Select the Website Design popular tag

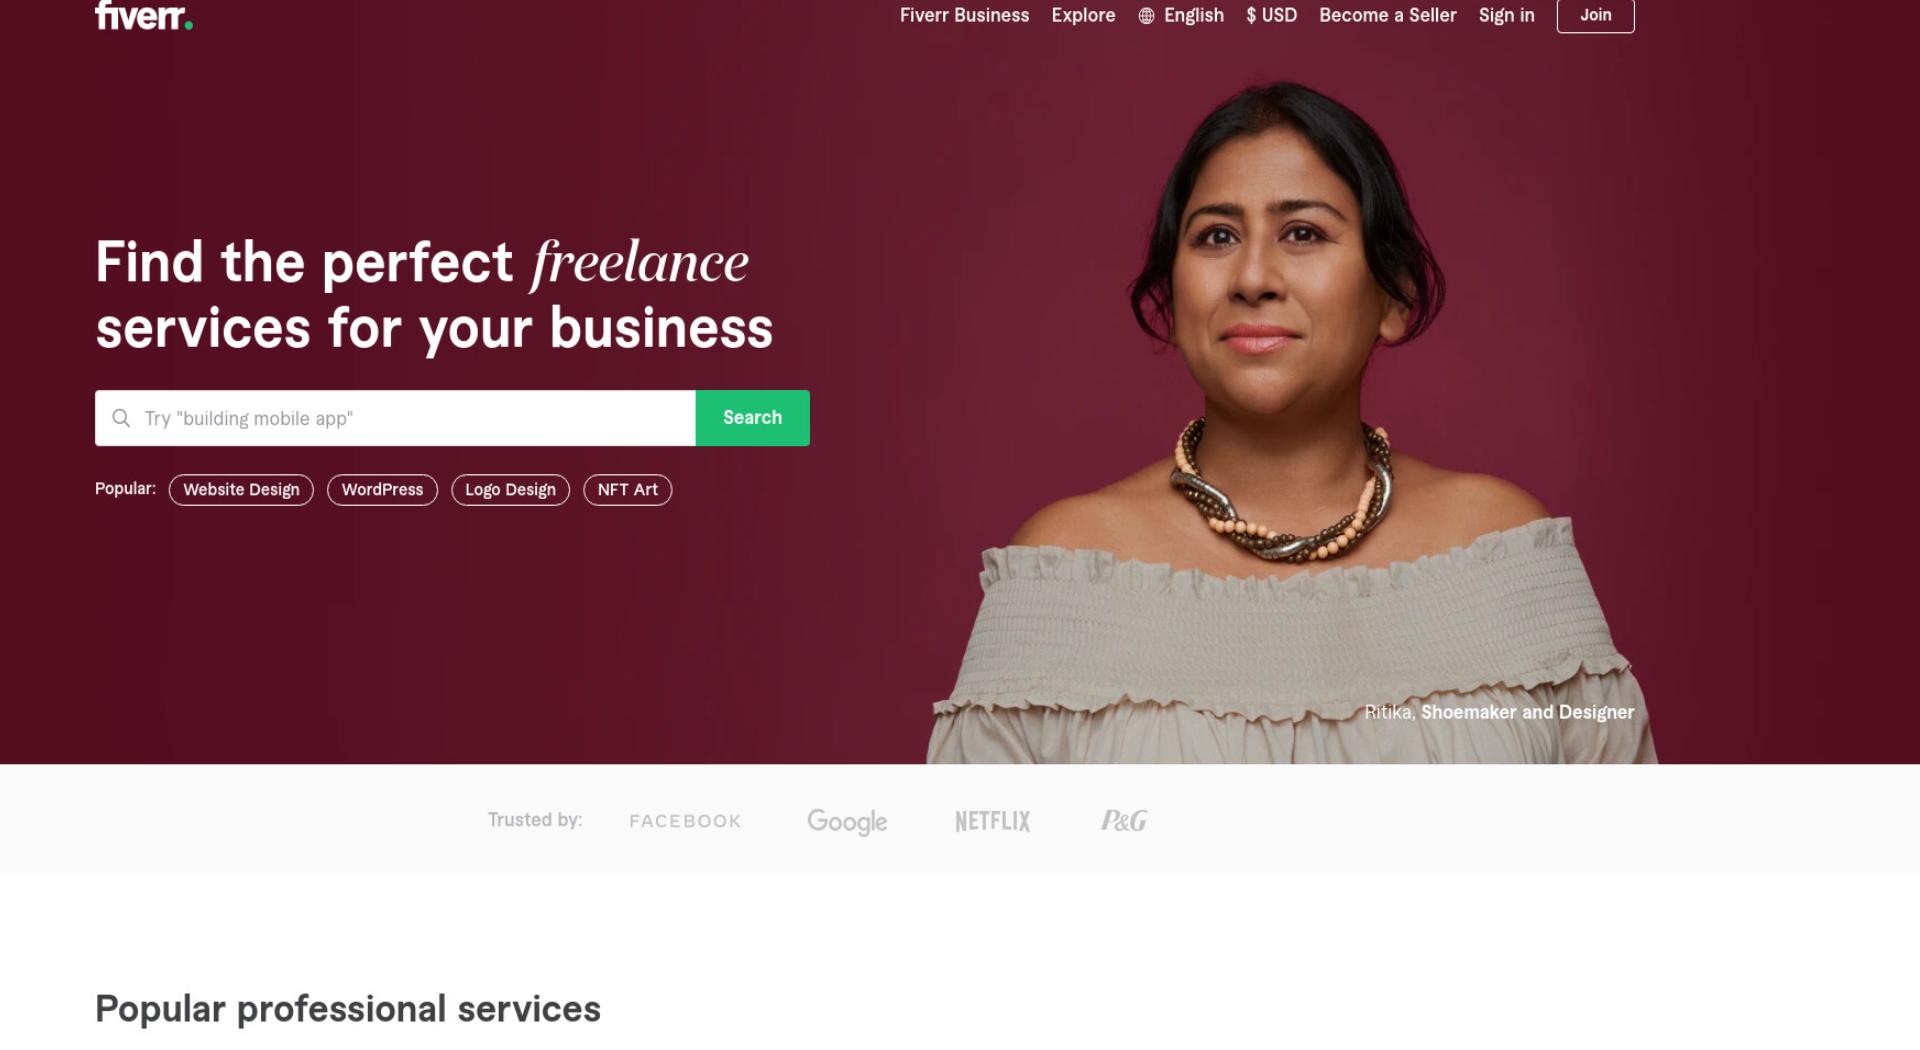point(241,490)
